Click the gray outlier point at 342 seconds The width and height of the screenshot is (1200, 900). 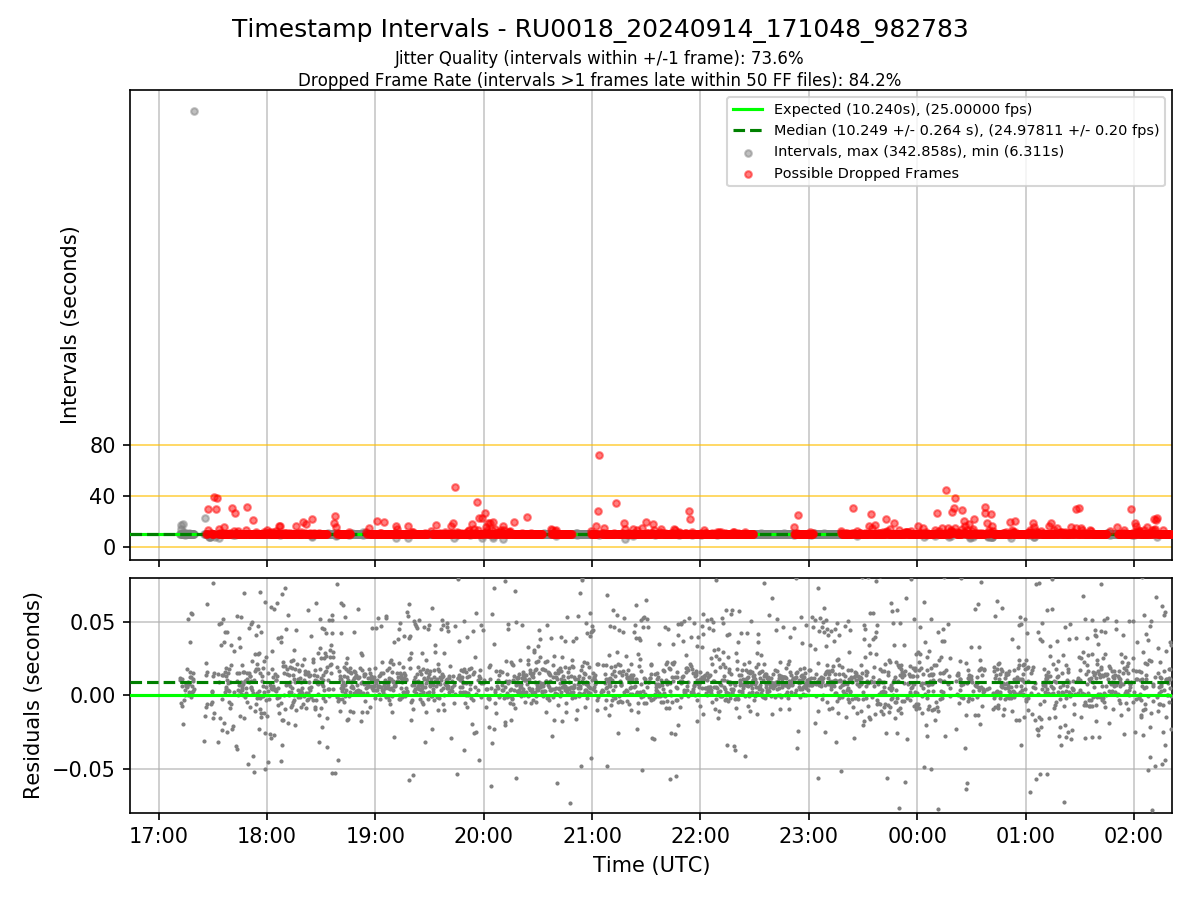click(194, 111)
